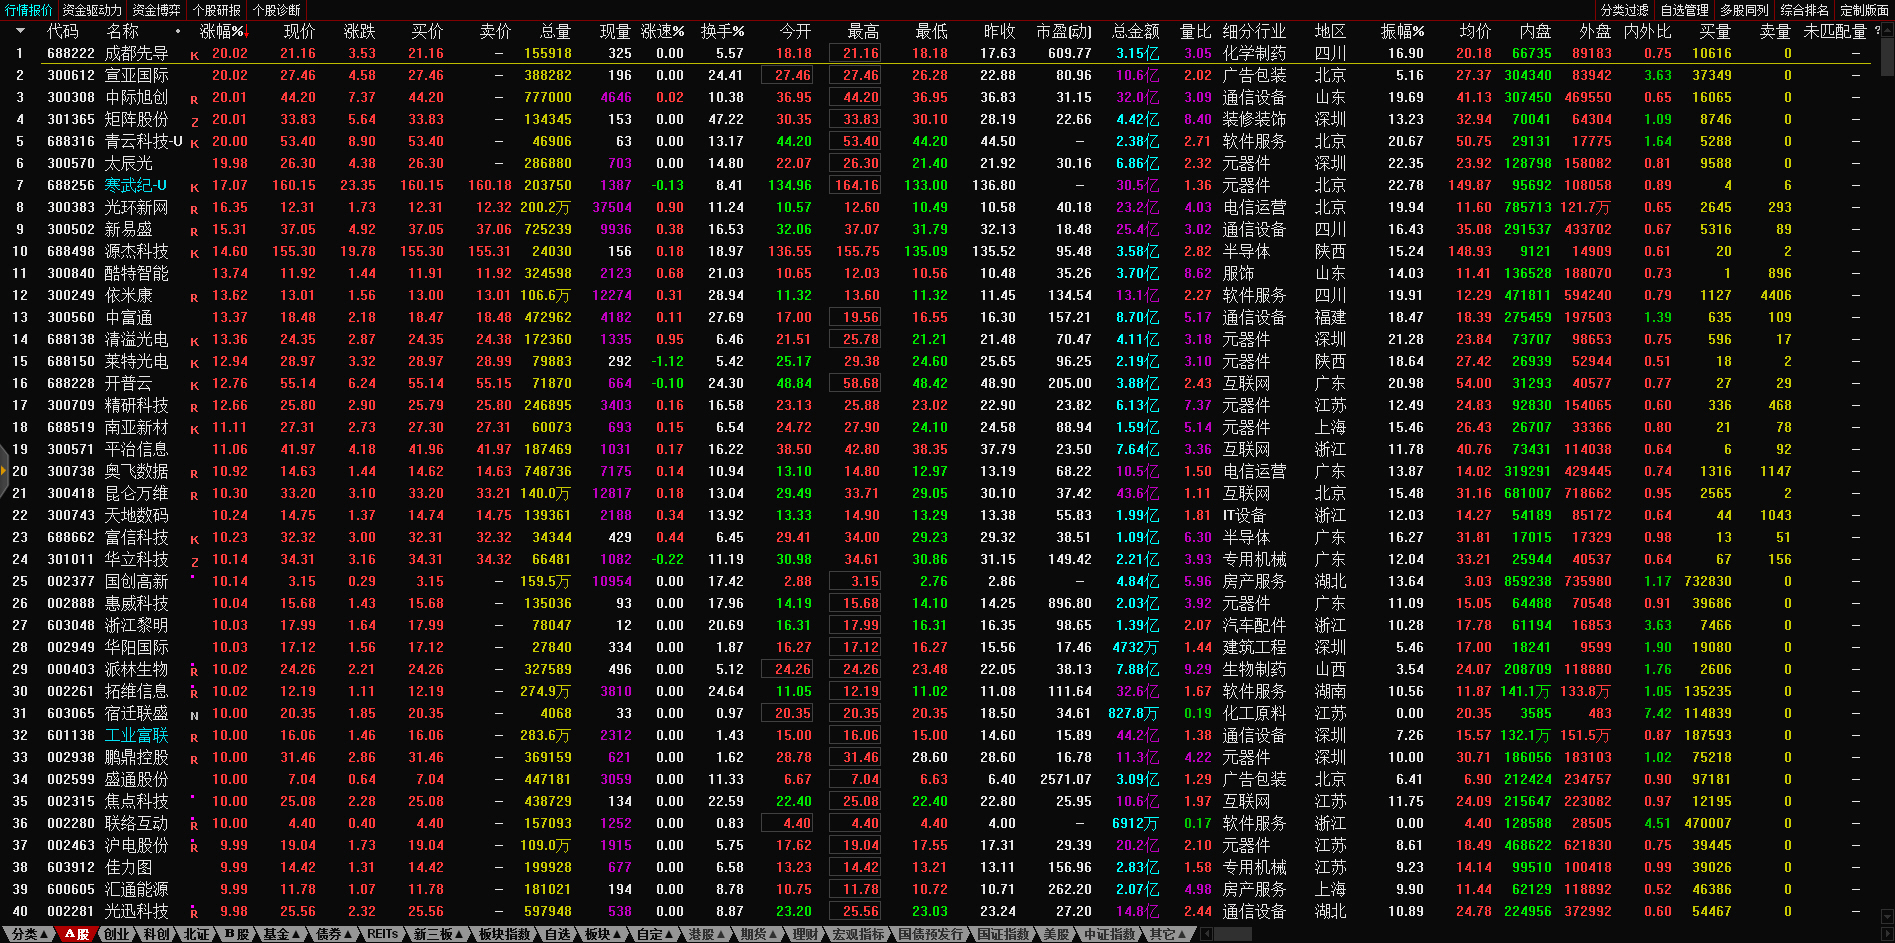Click the 综合排名 button
This screenshot has height=943, width=1895.
[x=1804, y=10]
